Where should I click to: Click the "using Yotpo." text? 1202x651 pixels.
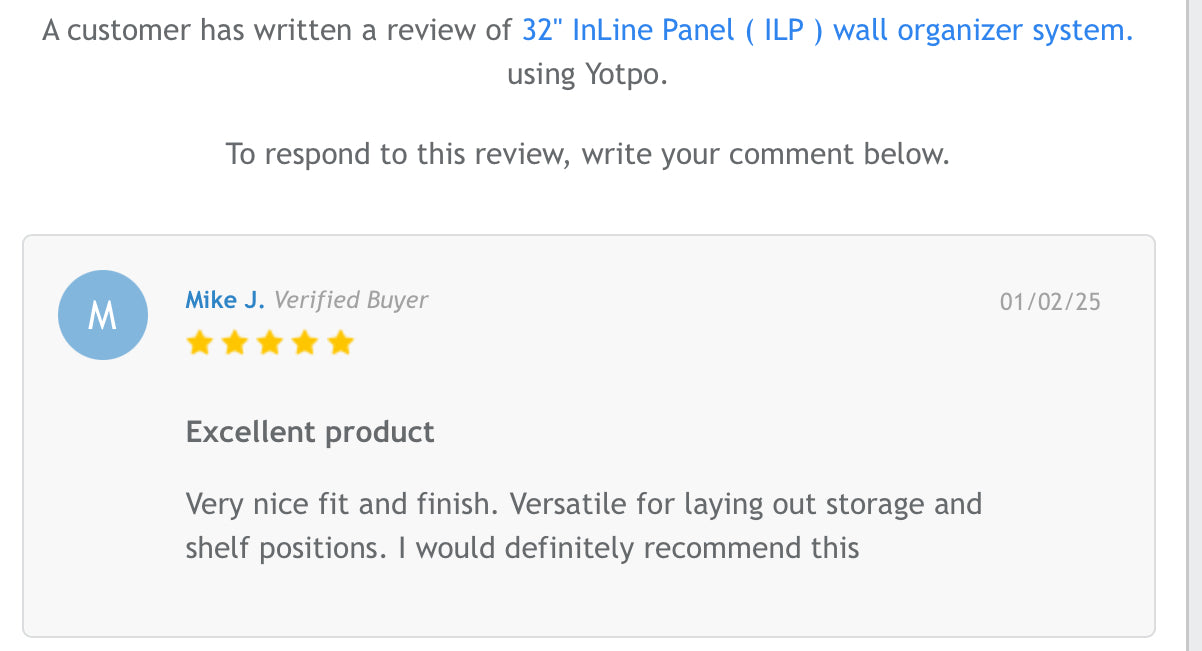tap(587, 75)
